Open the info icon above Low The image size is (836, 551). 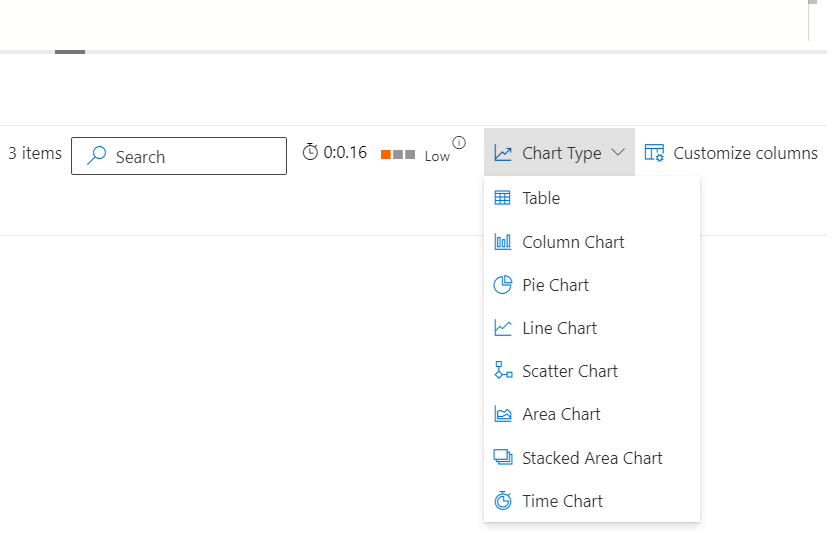[459, 142]
